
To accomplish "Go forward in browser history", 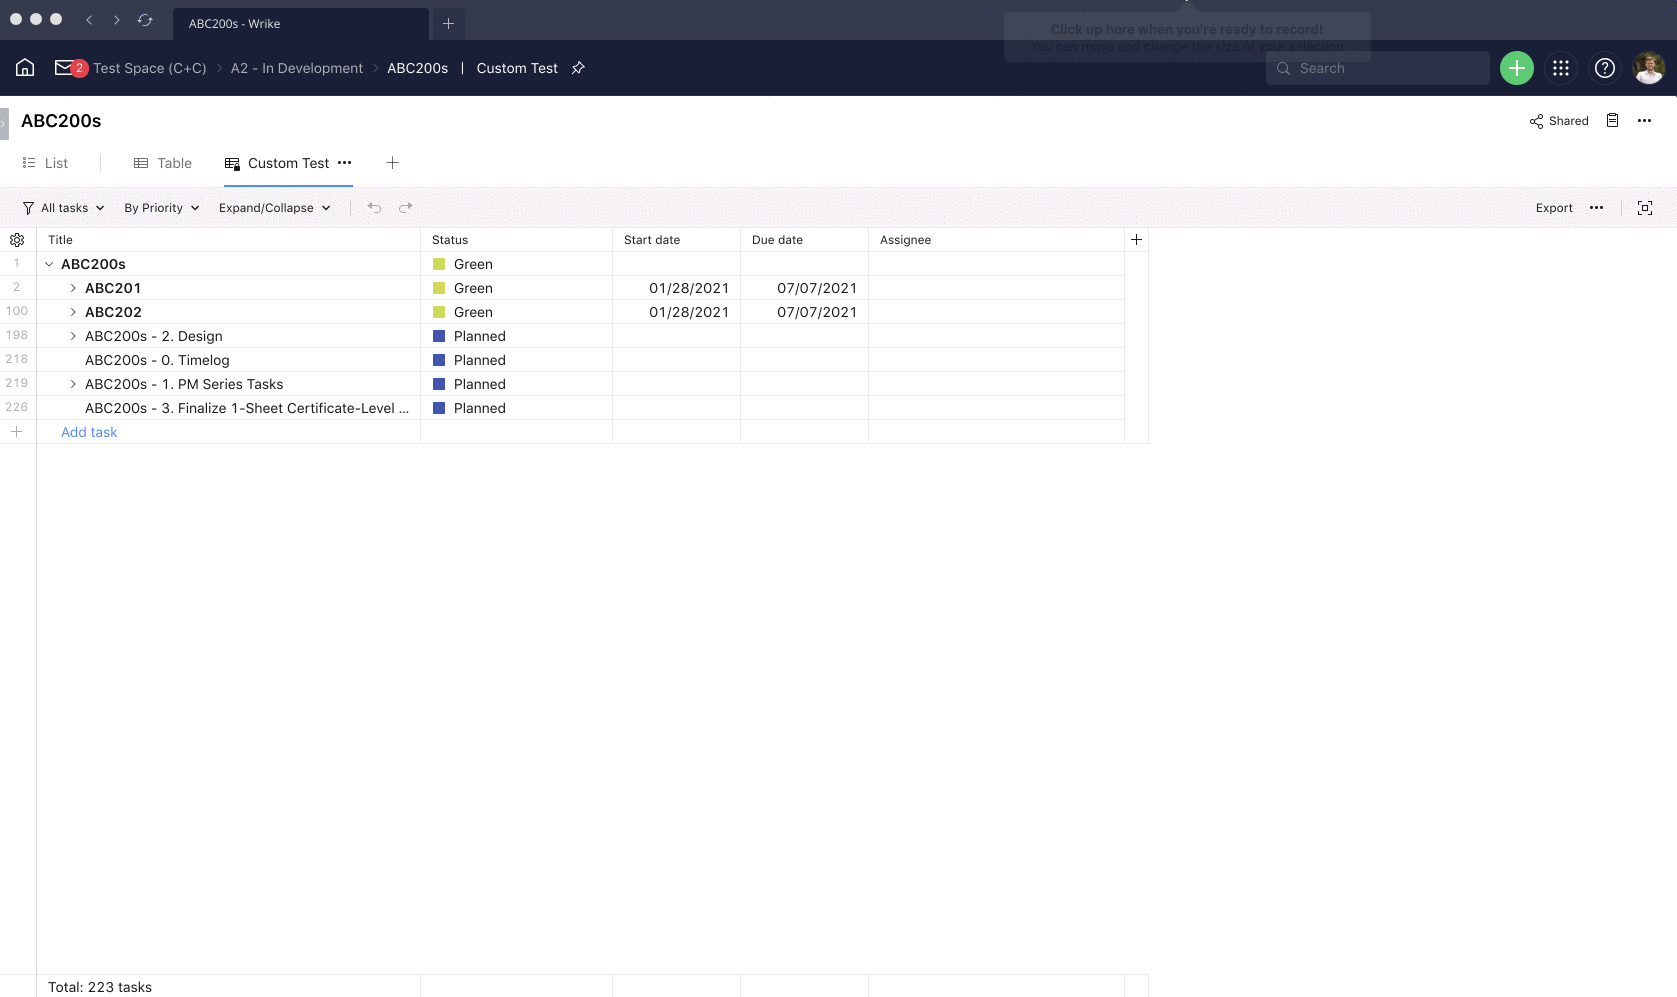I will (117, 20).
